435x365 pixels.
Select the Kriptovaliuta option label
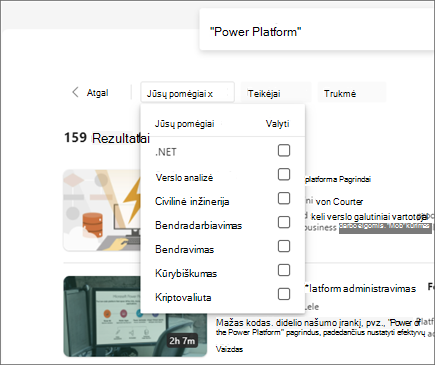click(x=183, y=297)
